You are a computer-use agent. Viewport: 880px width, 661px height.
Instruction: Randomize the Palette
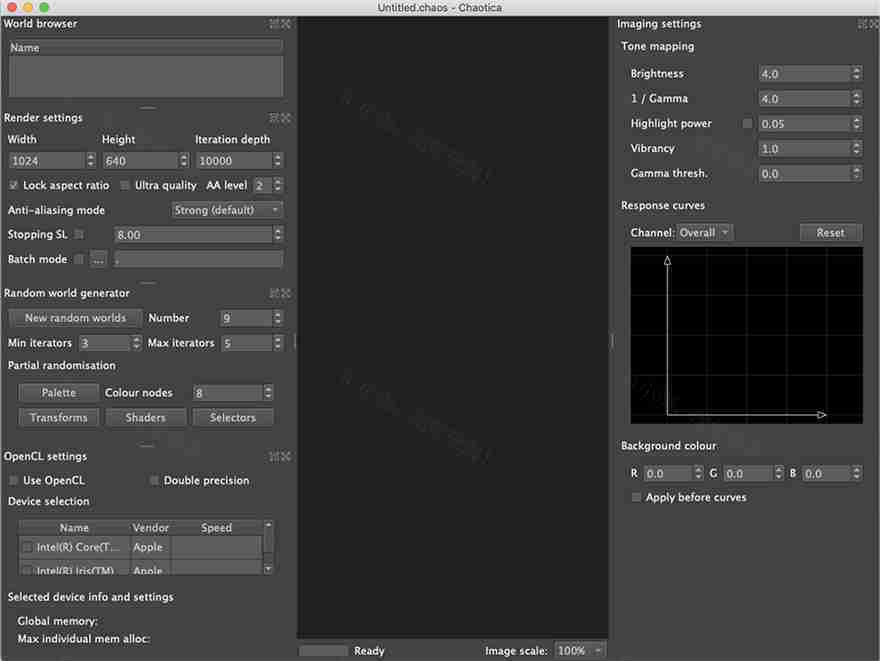[58, 392]
